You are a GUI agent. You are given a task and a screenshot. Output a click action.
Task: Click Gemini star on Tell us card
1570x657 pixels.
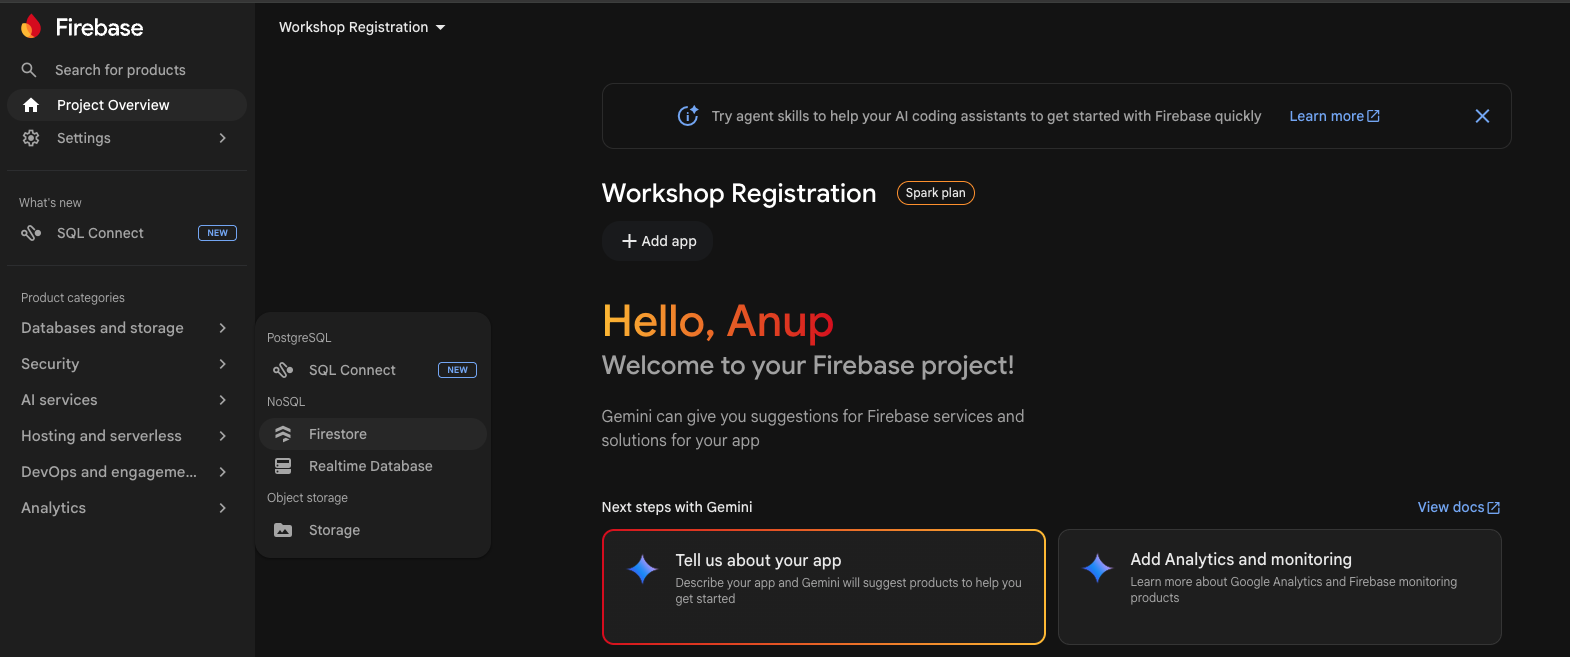[x=642, y=569]
